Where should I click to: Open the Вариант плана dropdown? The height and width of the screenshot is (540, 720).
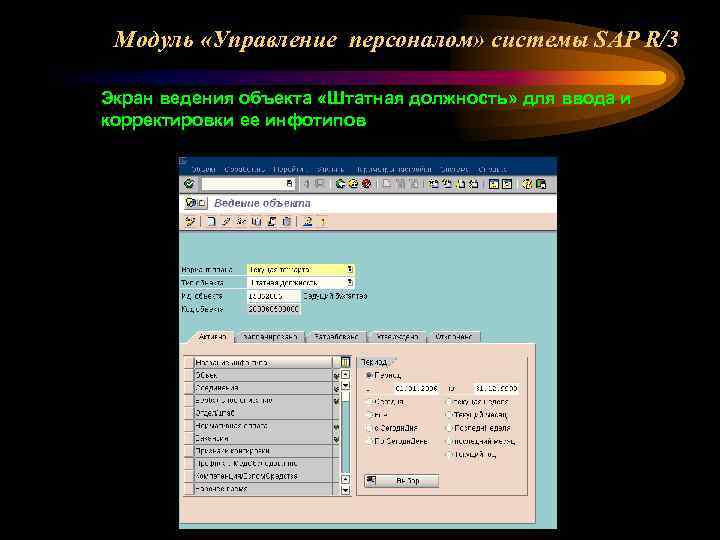pyautogui.click(x=350, y=270)
